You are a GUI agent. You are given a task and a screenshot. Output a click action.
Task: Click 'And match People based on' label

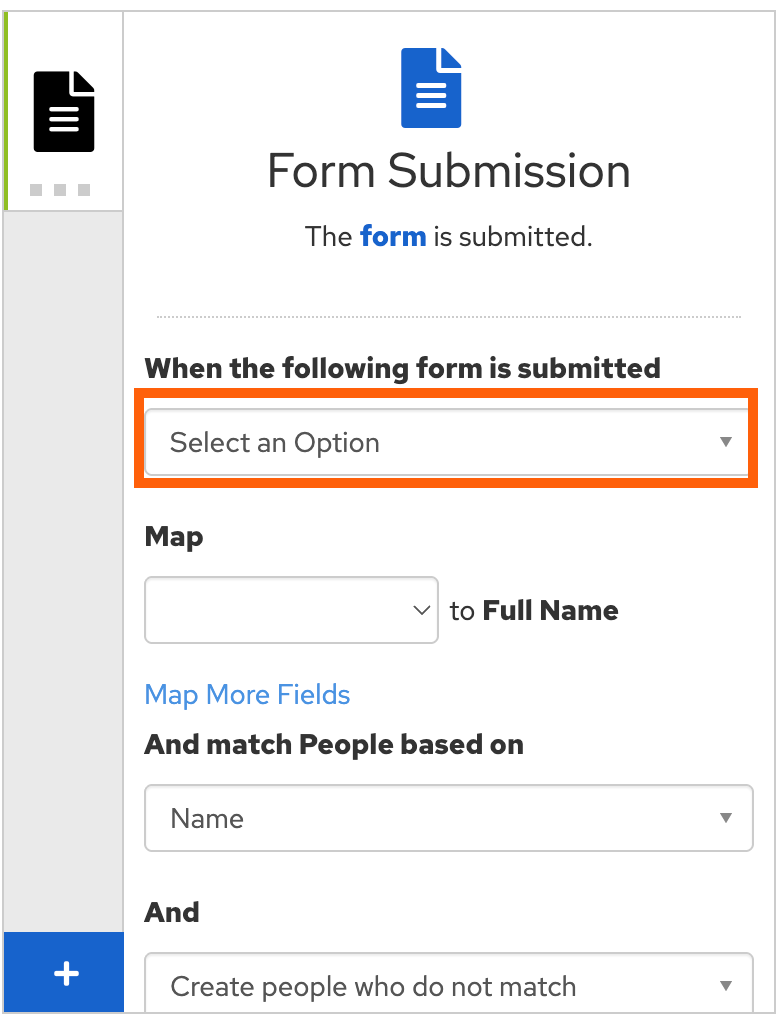[334, 745]
